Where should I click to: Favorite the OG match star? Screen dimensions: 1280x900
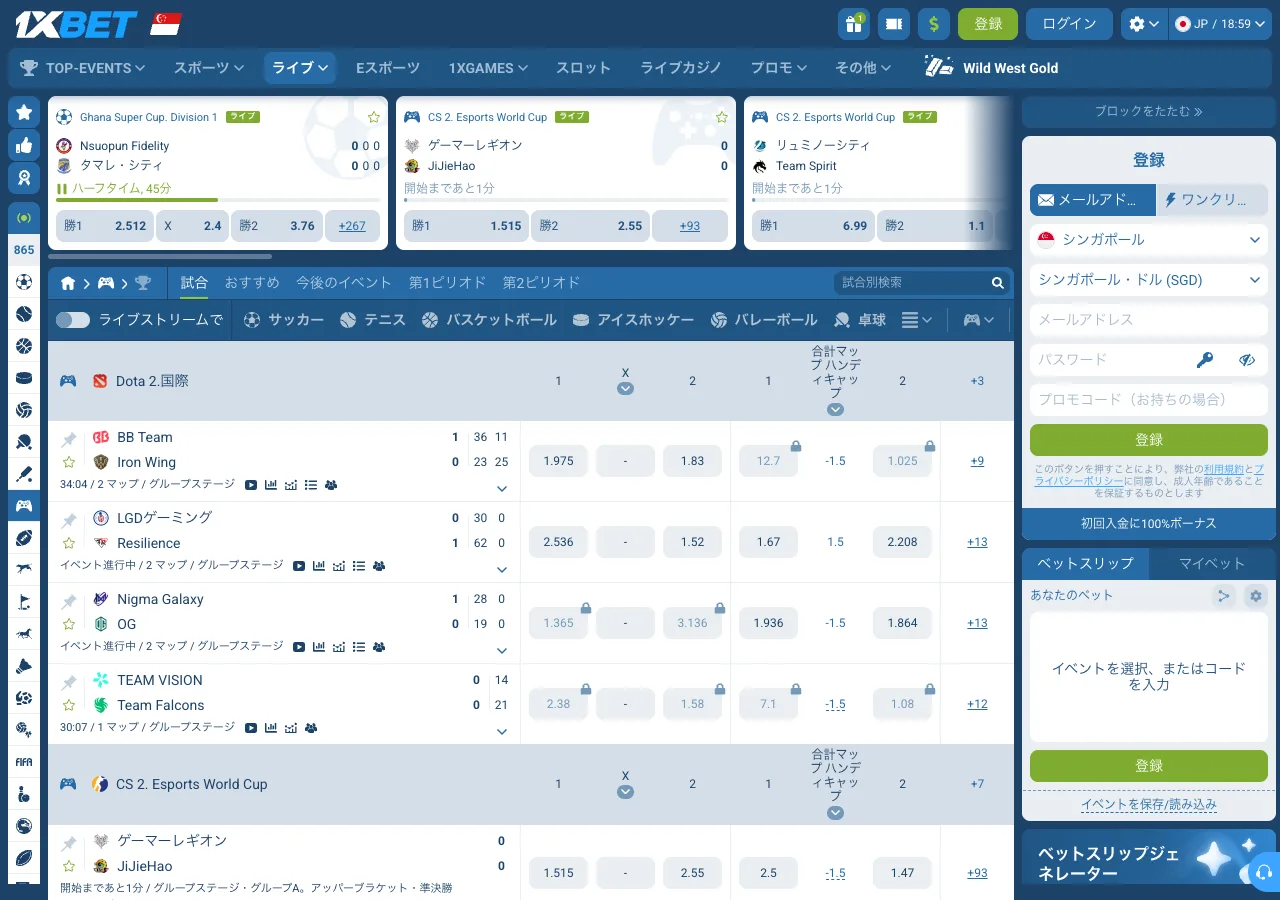pos(69,625)
